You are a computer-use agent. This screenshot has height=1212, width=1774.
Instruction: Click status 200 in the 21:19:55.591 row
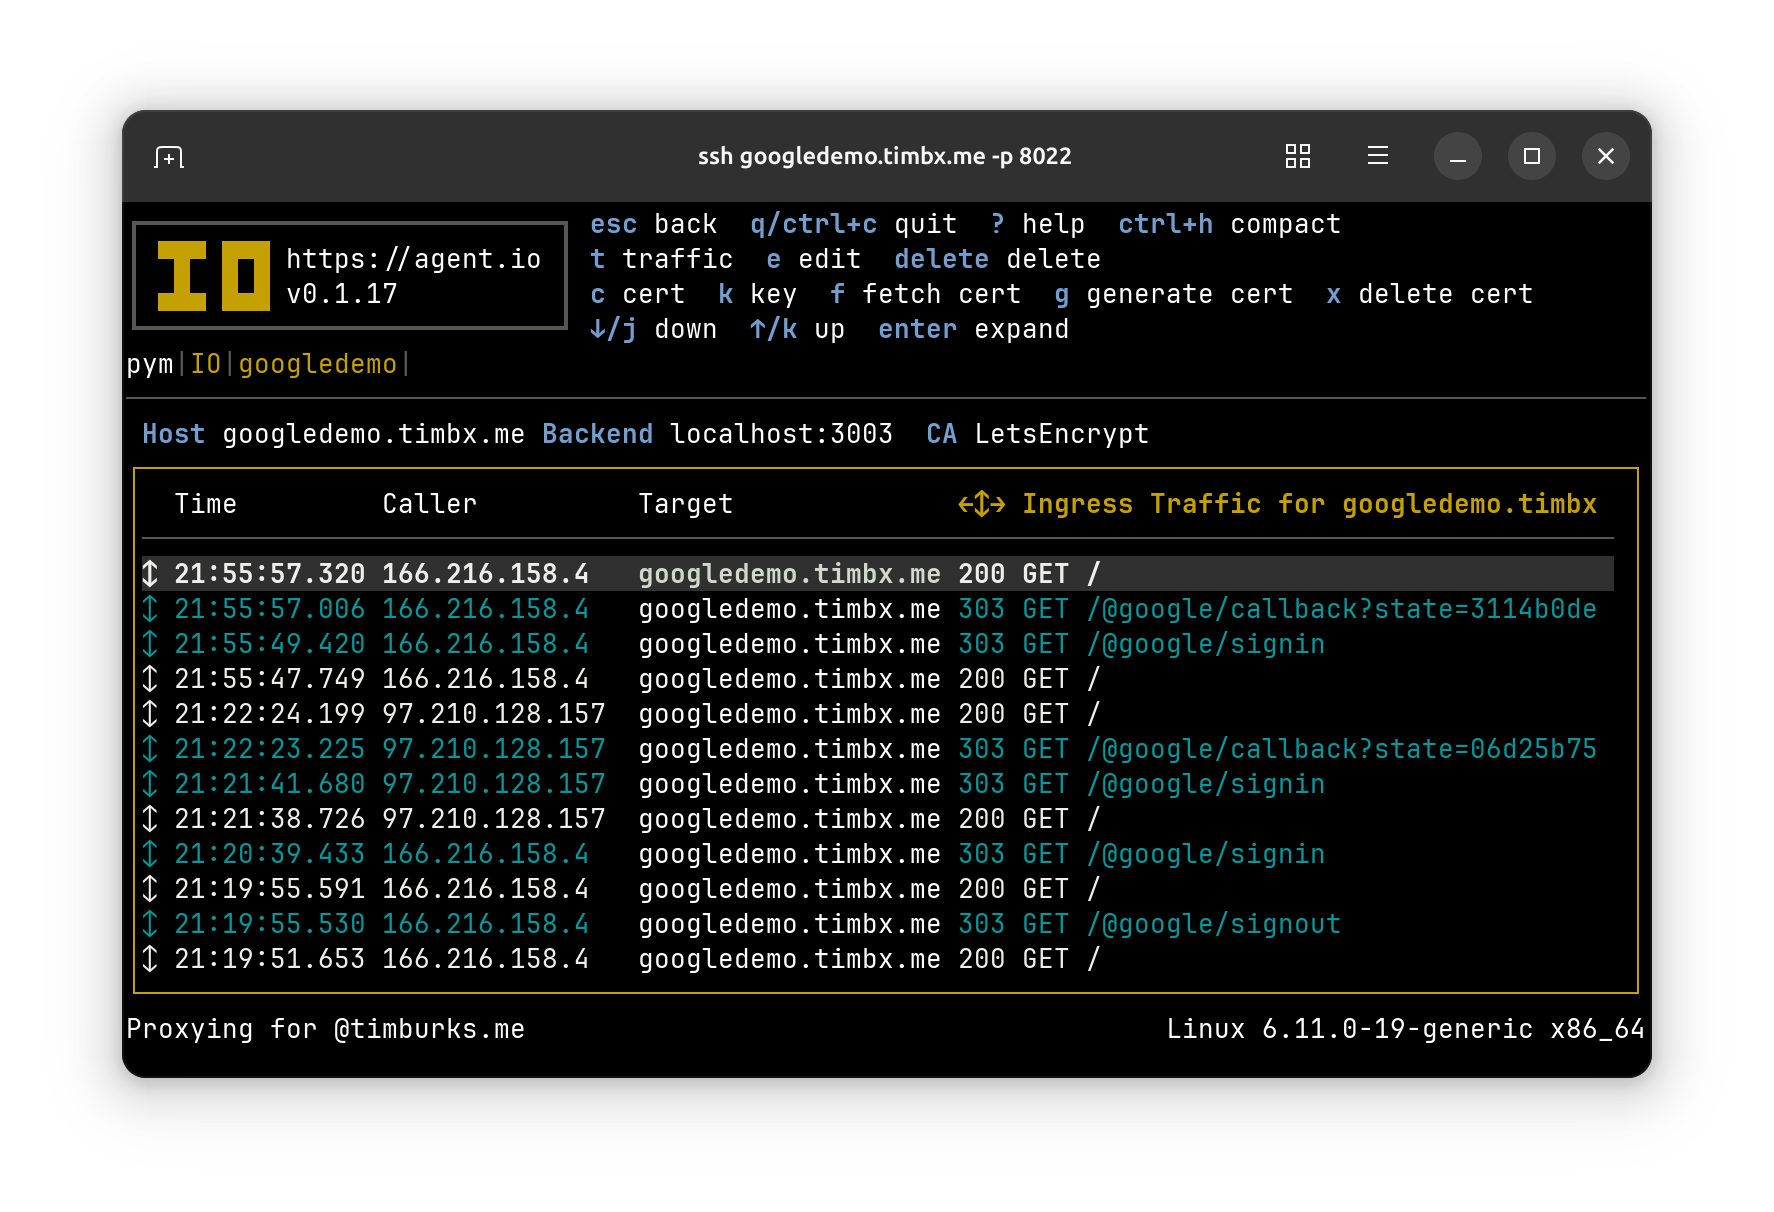tap(982, 889)
